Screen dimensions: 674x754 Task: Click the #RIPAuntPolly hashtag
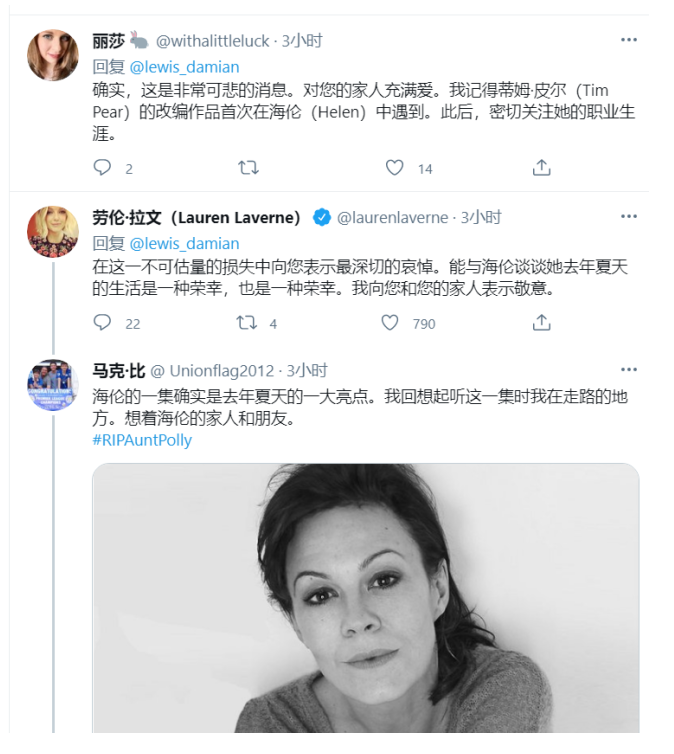coord(142,440)
